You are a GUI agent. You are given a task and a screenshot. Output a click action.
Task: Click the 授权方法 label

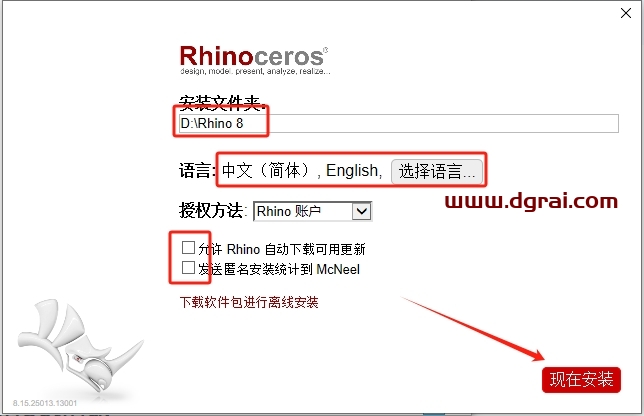pyautogui.click(x=212, y=211)
